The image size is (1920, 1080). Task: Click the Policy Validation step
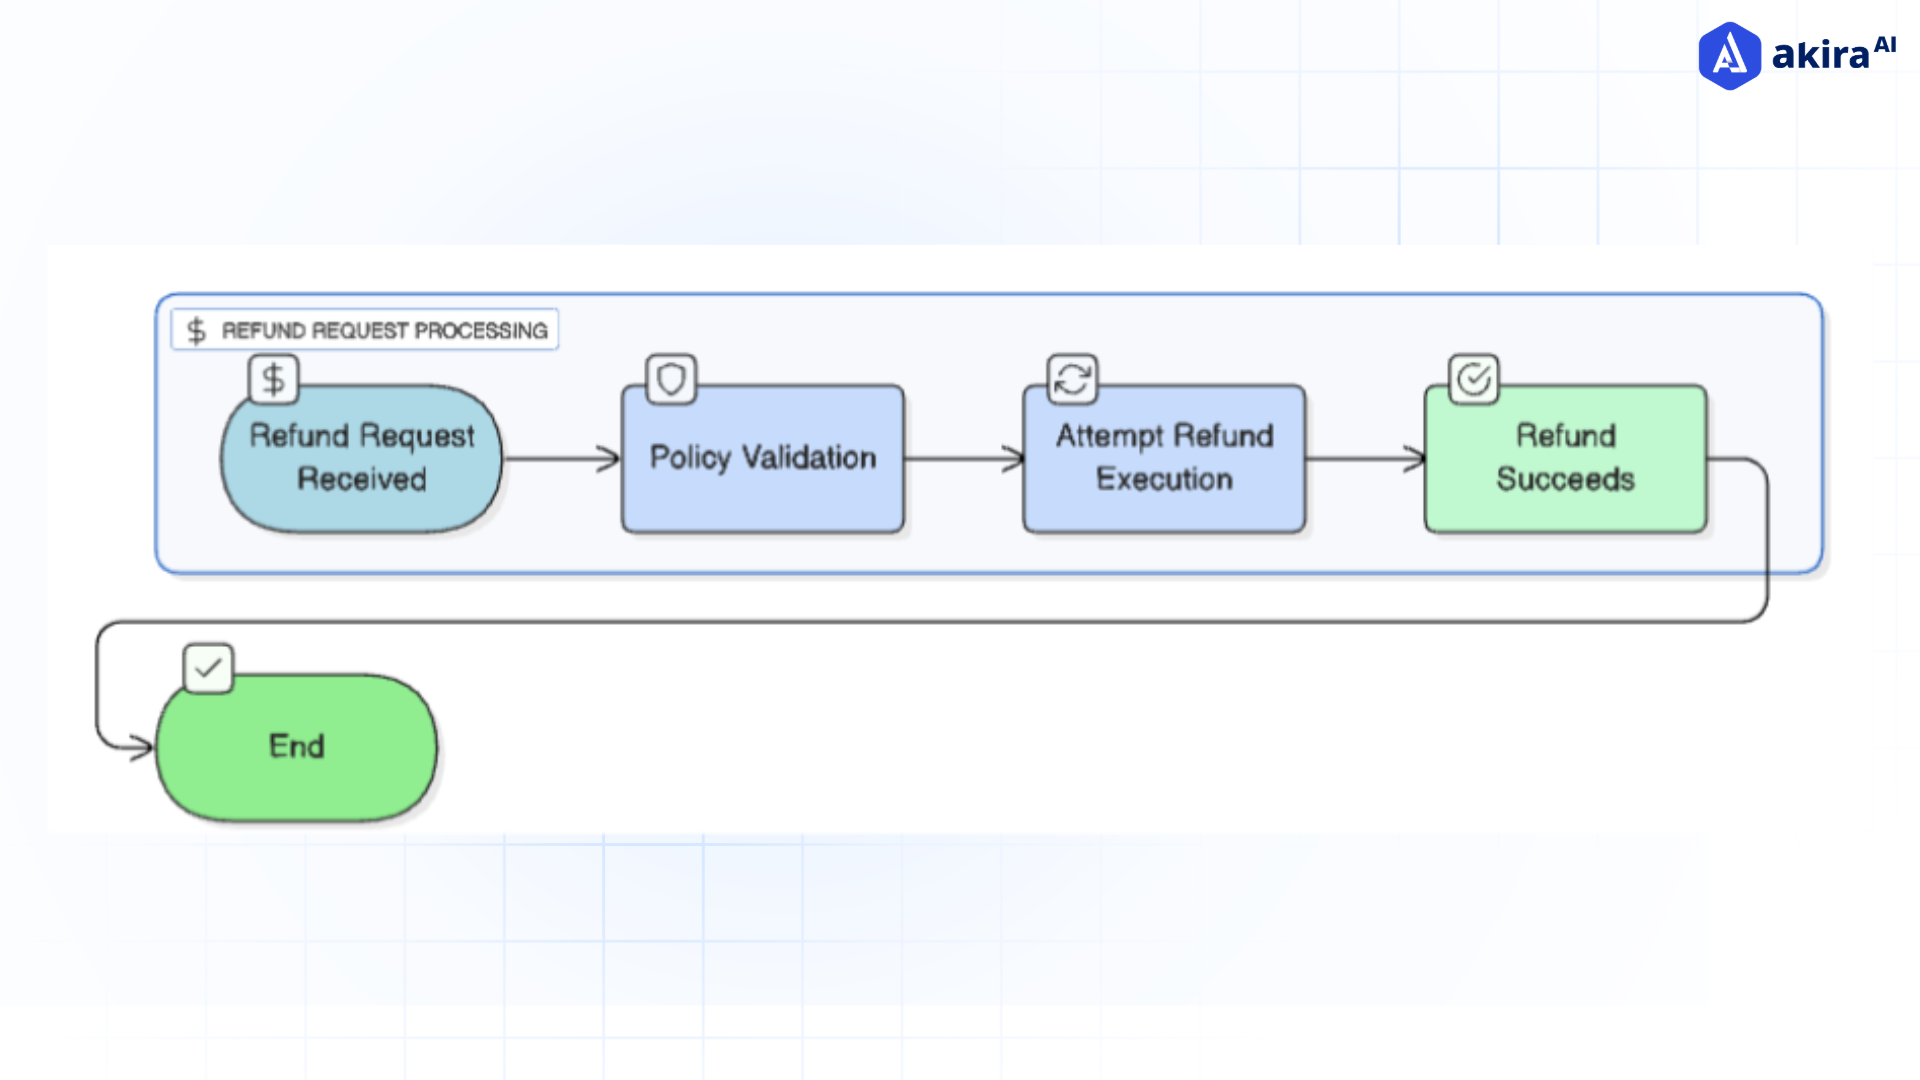tap(762, 458)
